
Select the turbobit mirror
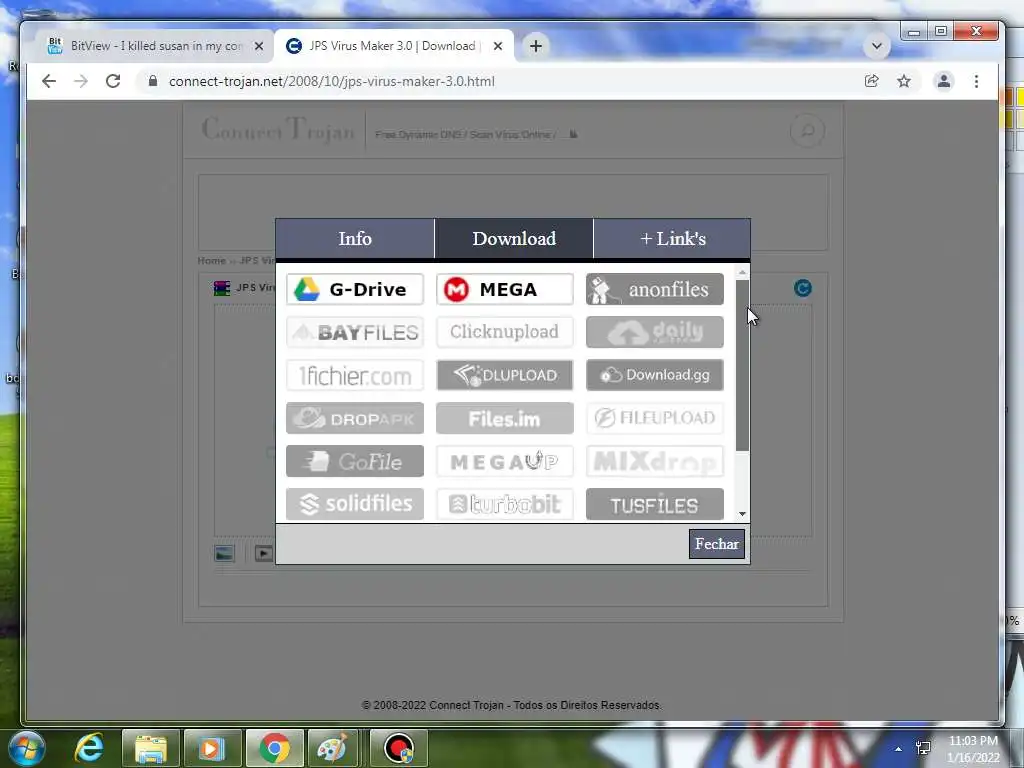[505, 504]
